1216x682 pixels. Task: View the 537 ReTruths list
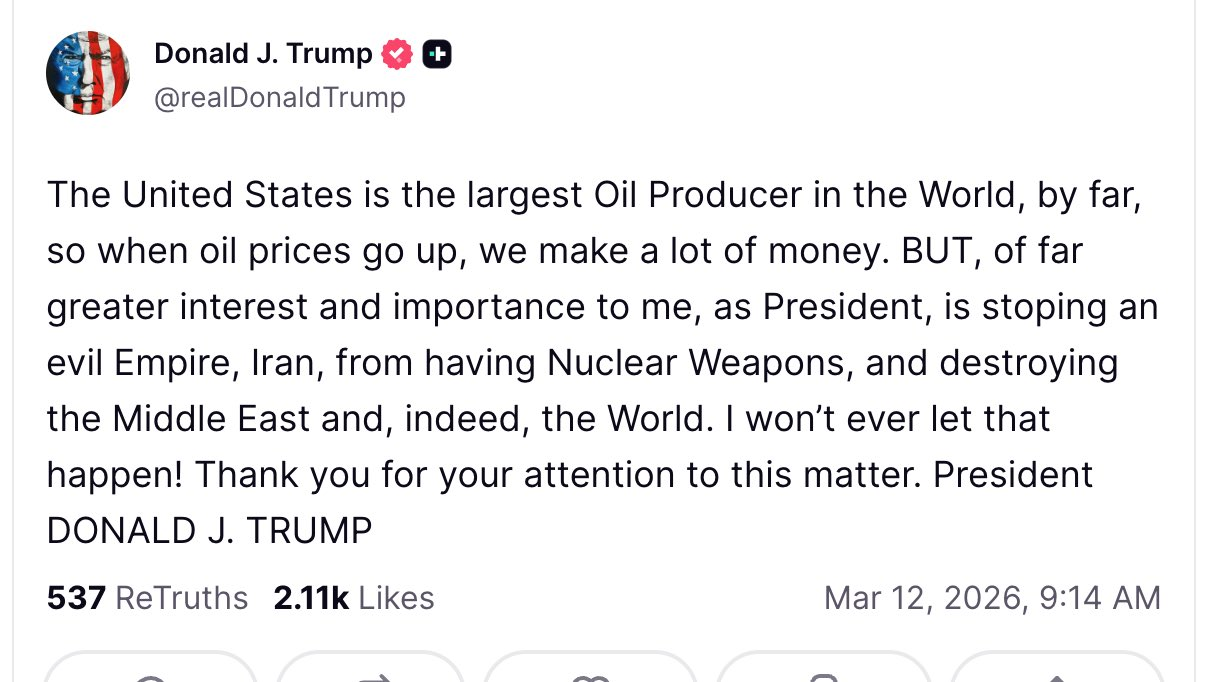pos(147,598)
